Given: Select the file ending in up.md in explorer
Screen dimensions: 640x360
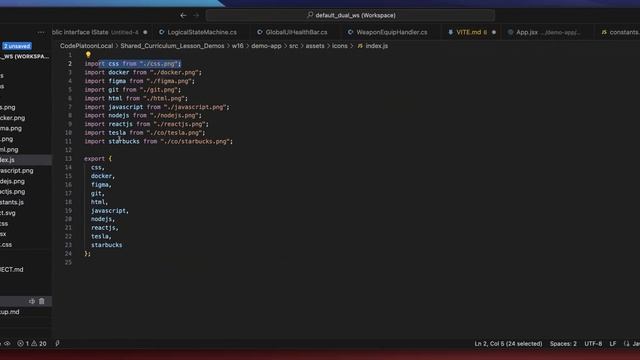Looking at the screenshot, I should coord(26,312).
